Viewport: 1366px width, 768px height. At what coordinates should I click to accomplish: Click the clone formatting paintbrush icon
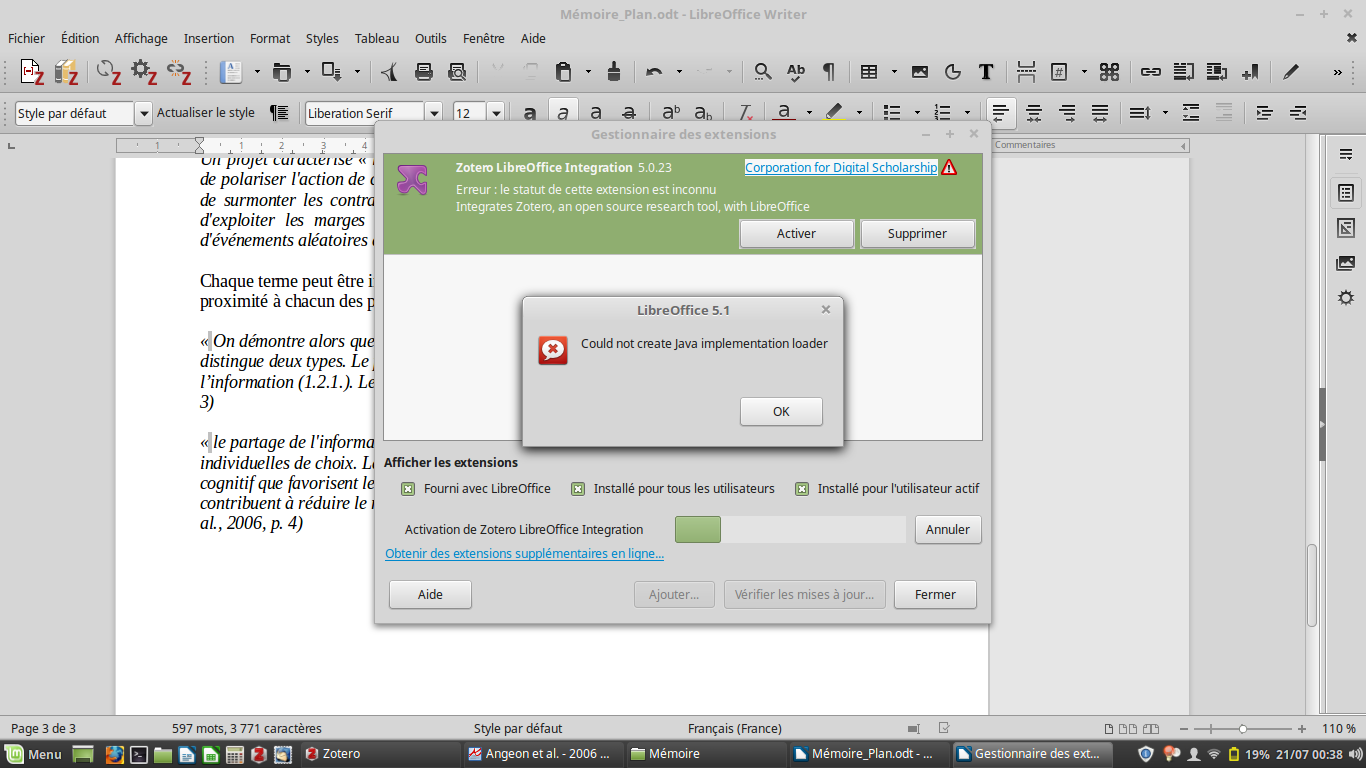tap(614, 72)
